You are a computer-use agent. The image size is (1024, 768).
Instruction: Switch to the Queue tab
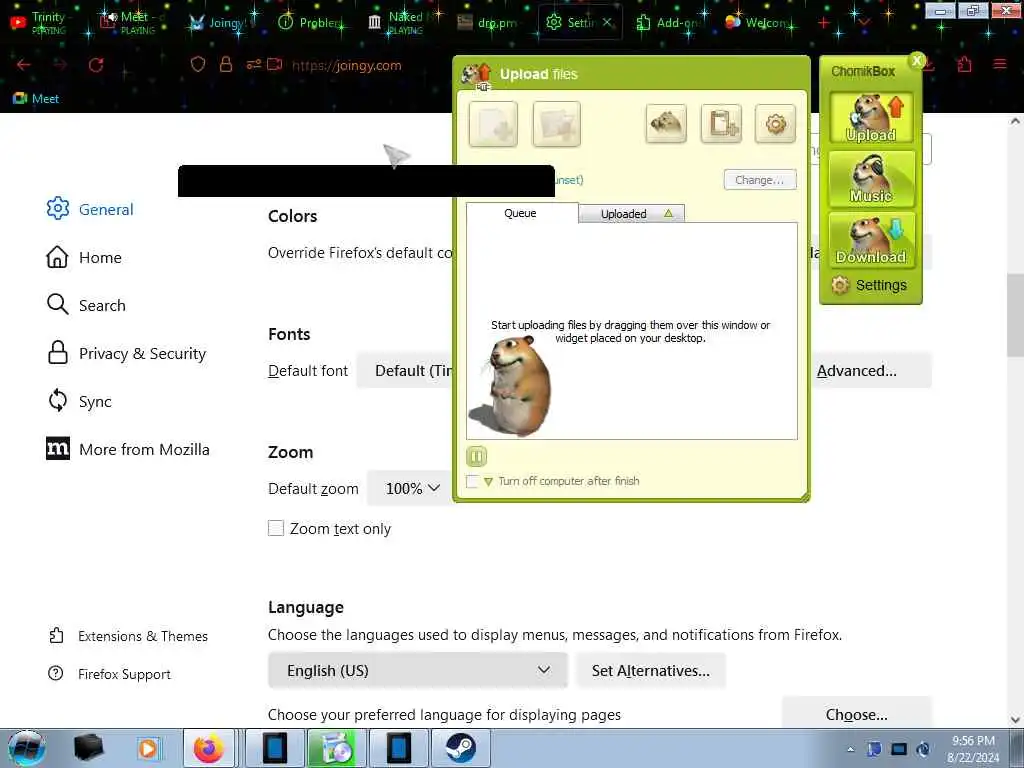pyautogui.click(x=521, y=214)
